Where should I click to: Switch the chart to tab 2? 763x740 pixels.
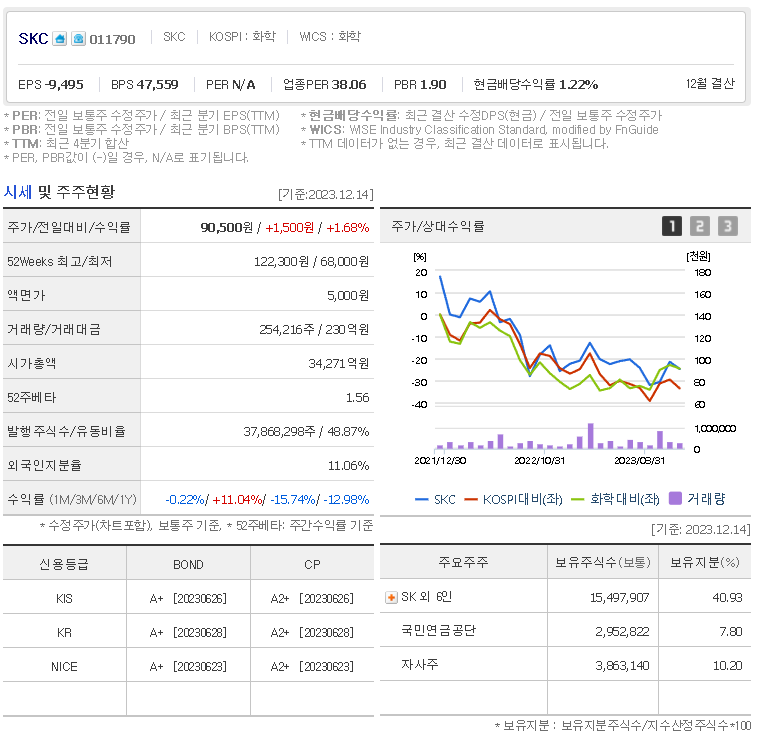click(x=700, y=226)
